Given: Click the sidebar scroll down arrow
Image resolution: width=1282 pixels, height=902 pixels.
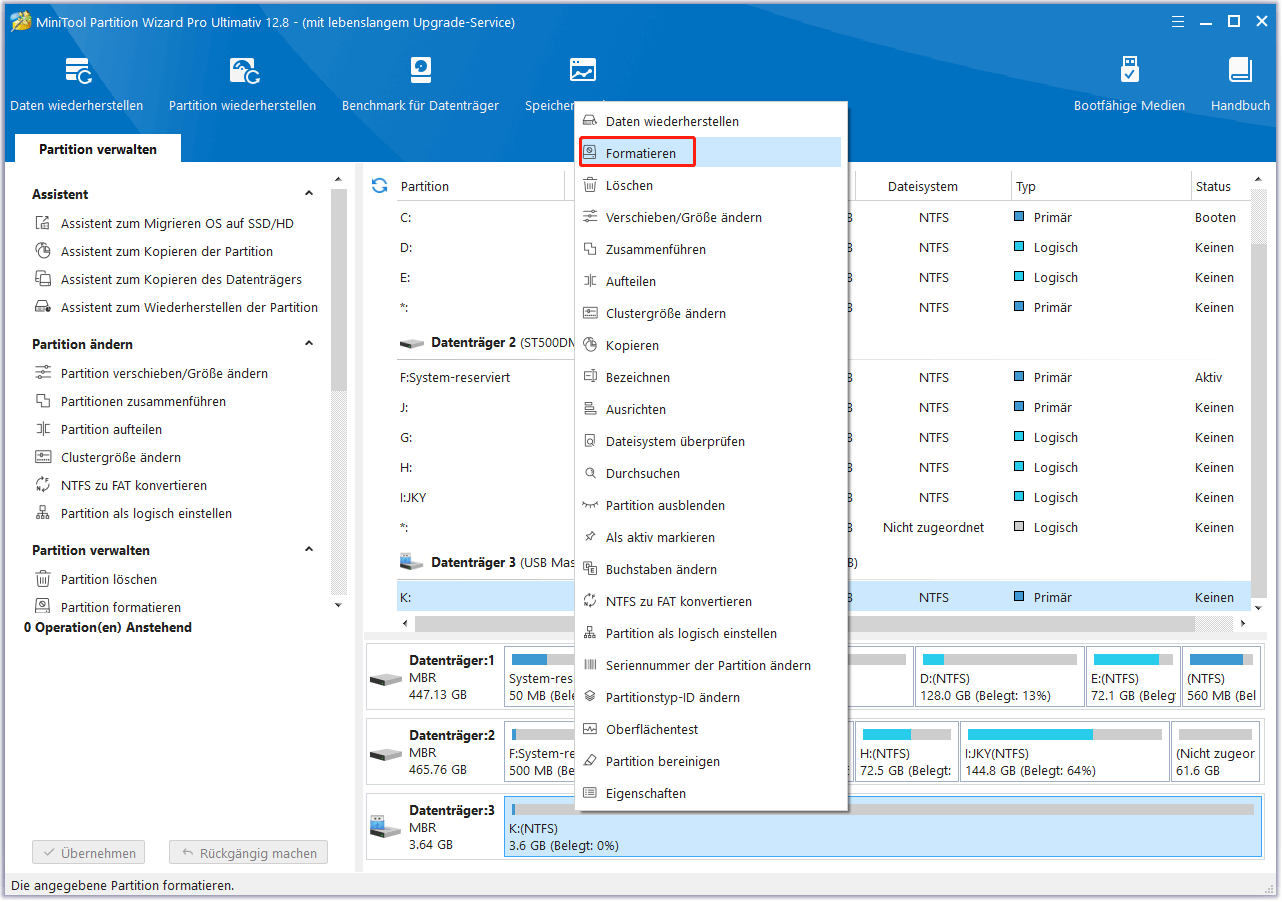Looking at the screenshot, I should (338, 605).
